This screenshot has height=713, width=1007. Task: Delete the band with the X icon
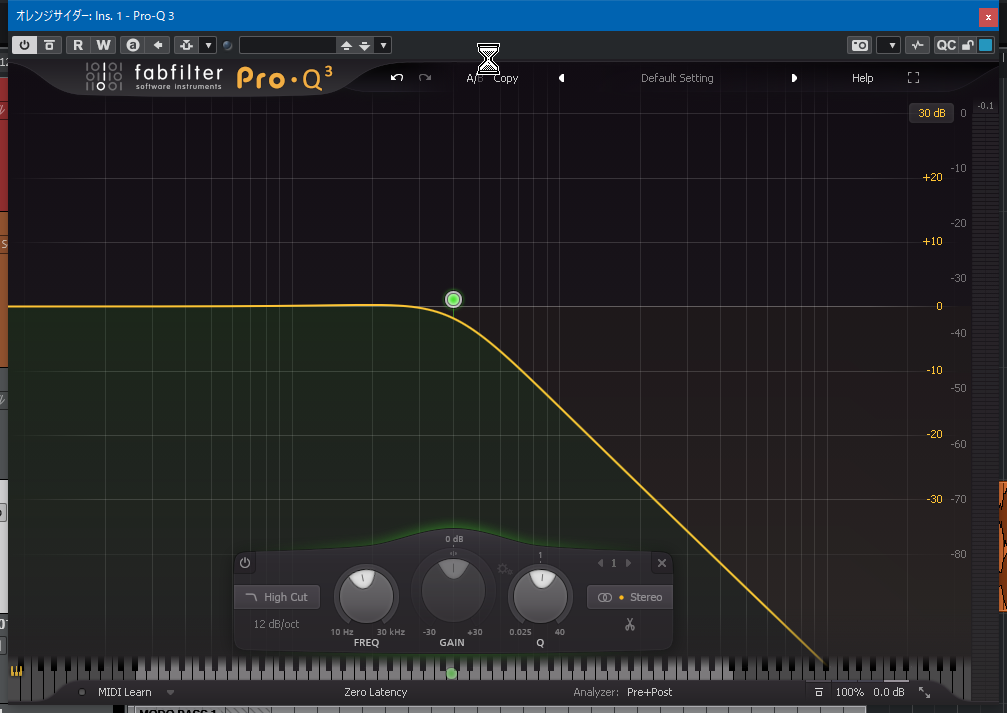pyautogui.click(x=661, y=563)
